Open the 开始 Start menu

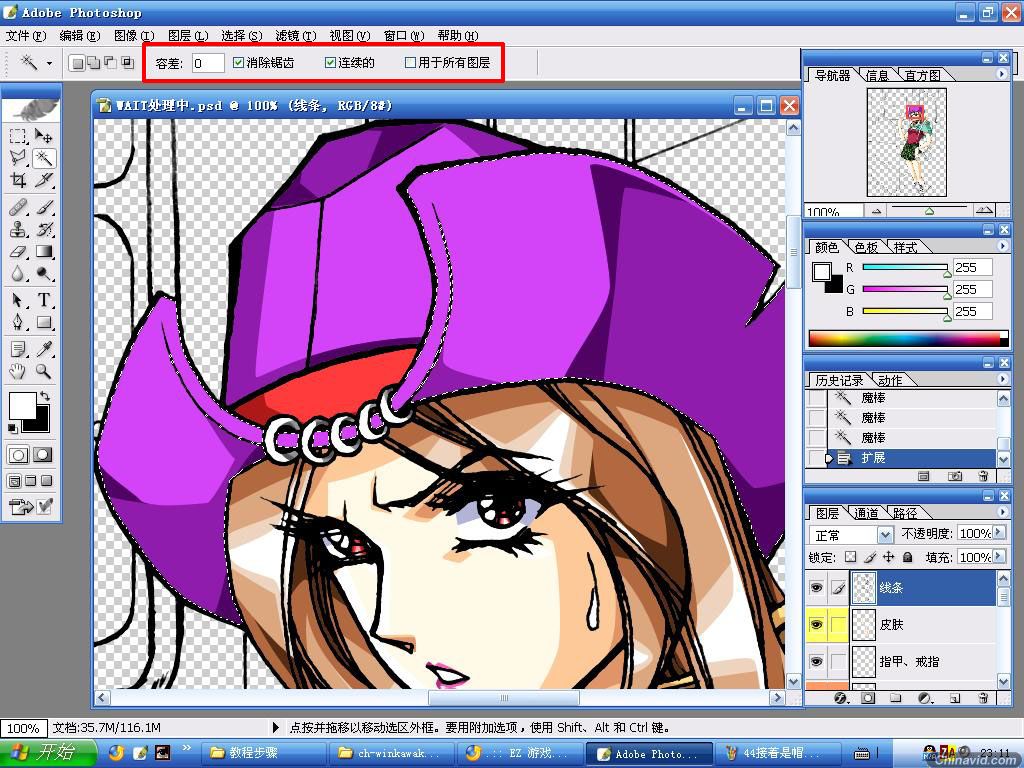click(x=48, y=753)
